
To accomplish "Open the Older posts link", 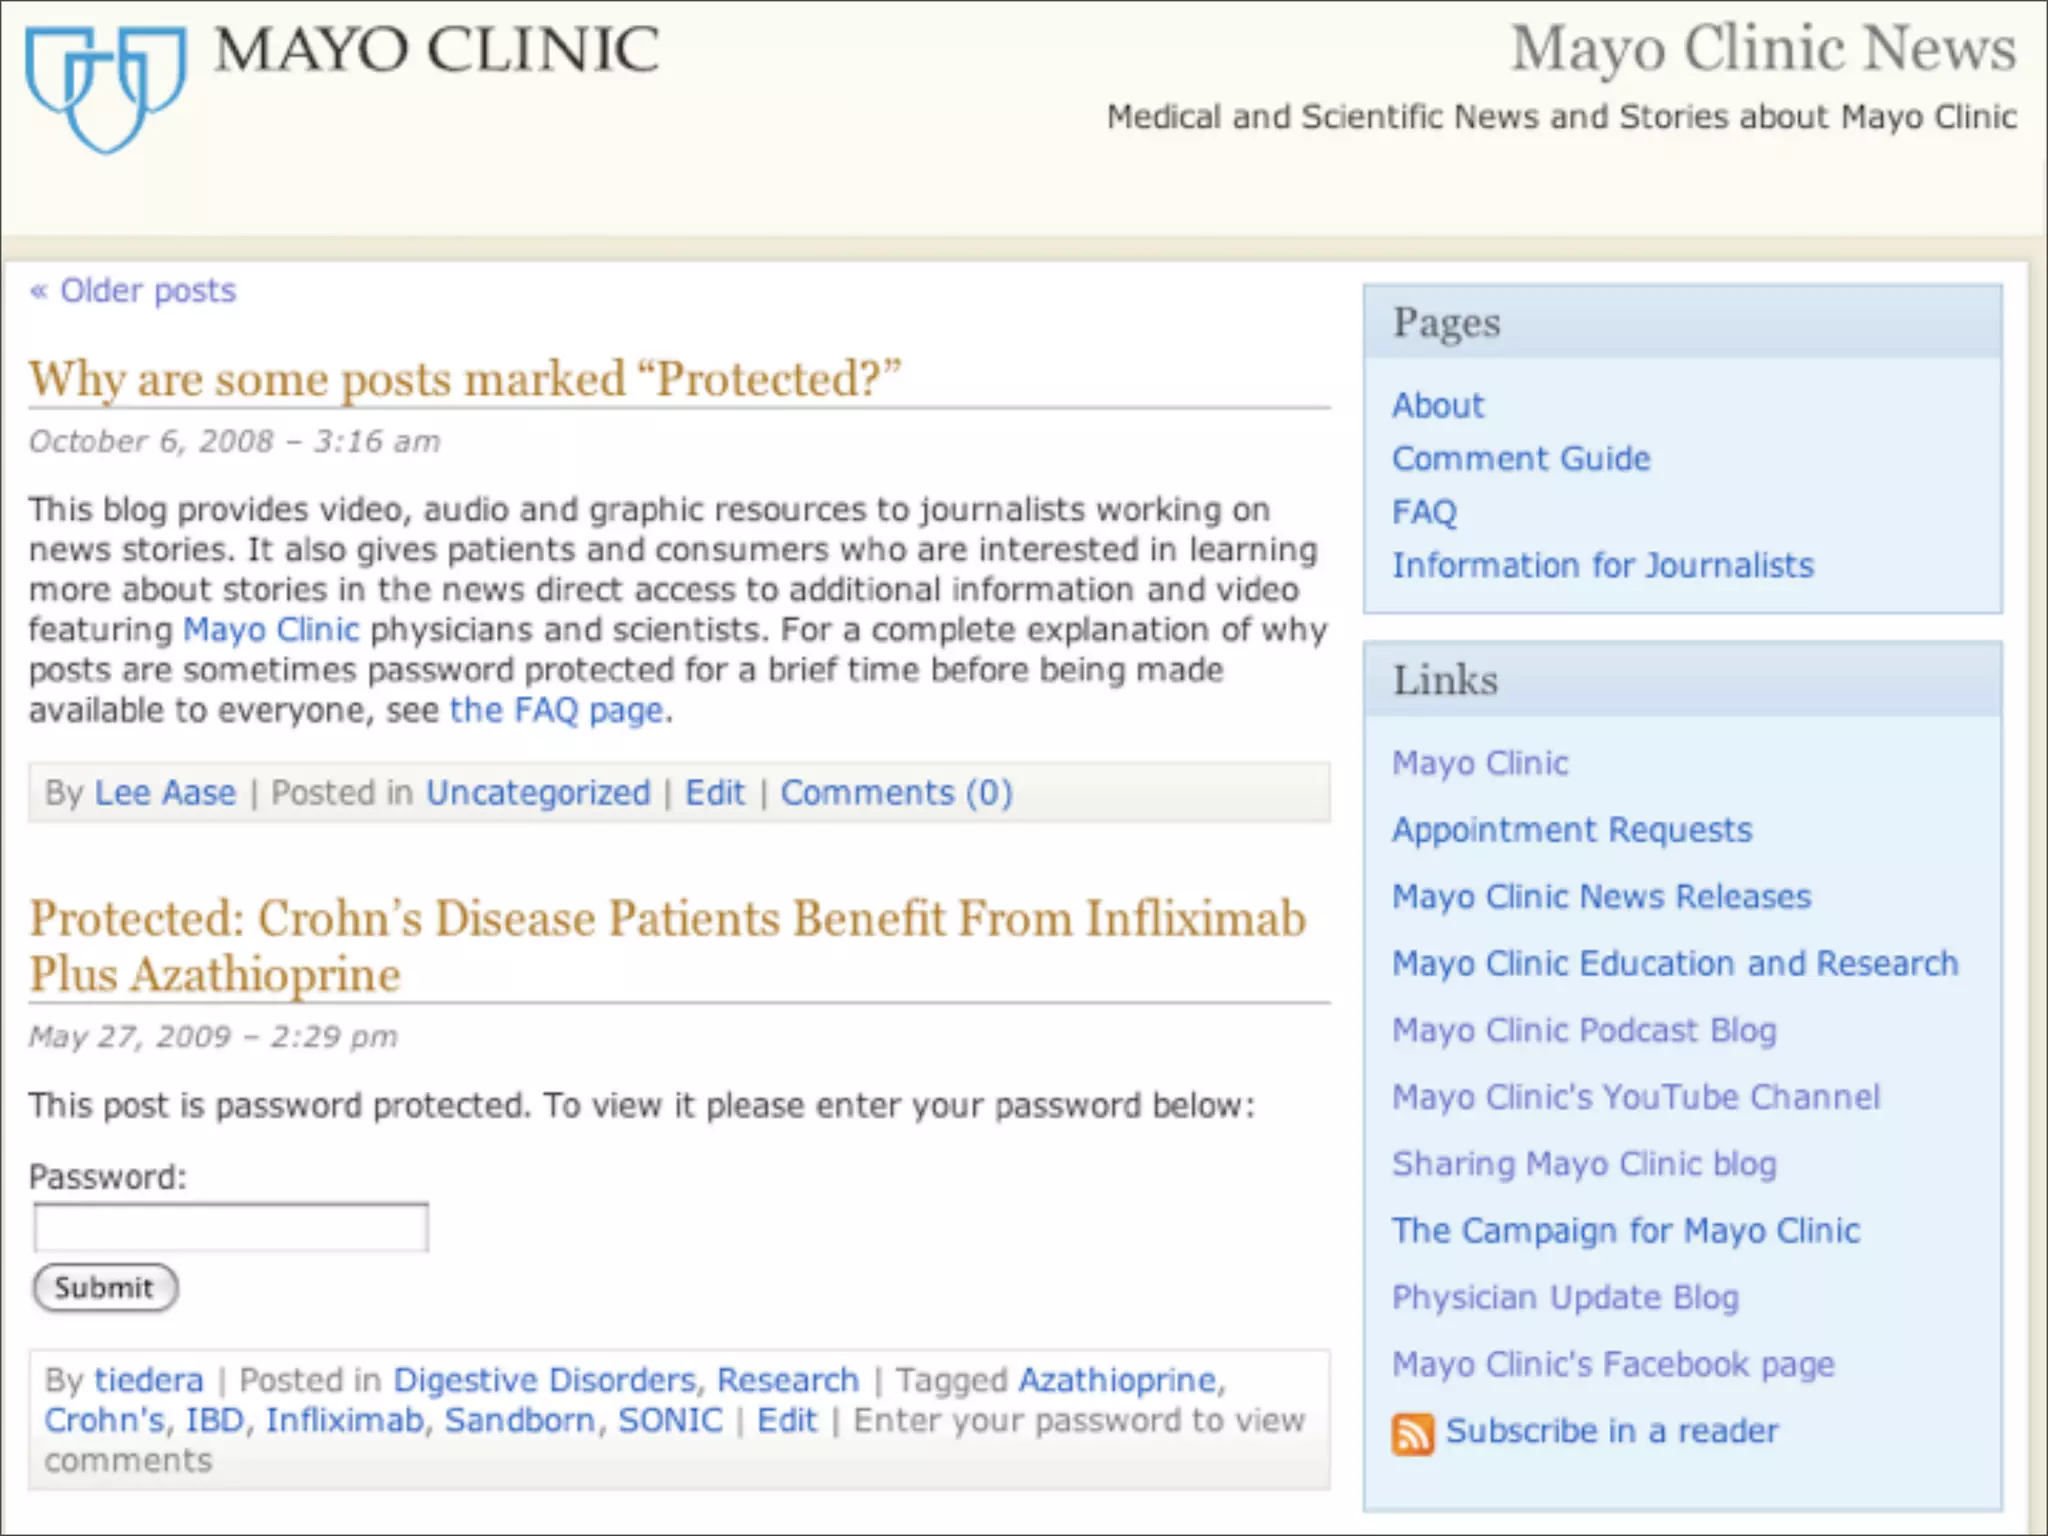I will pyautogui.click(x=134, y=291).
